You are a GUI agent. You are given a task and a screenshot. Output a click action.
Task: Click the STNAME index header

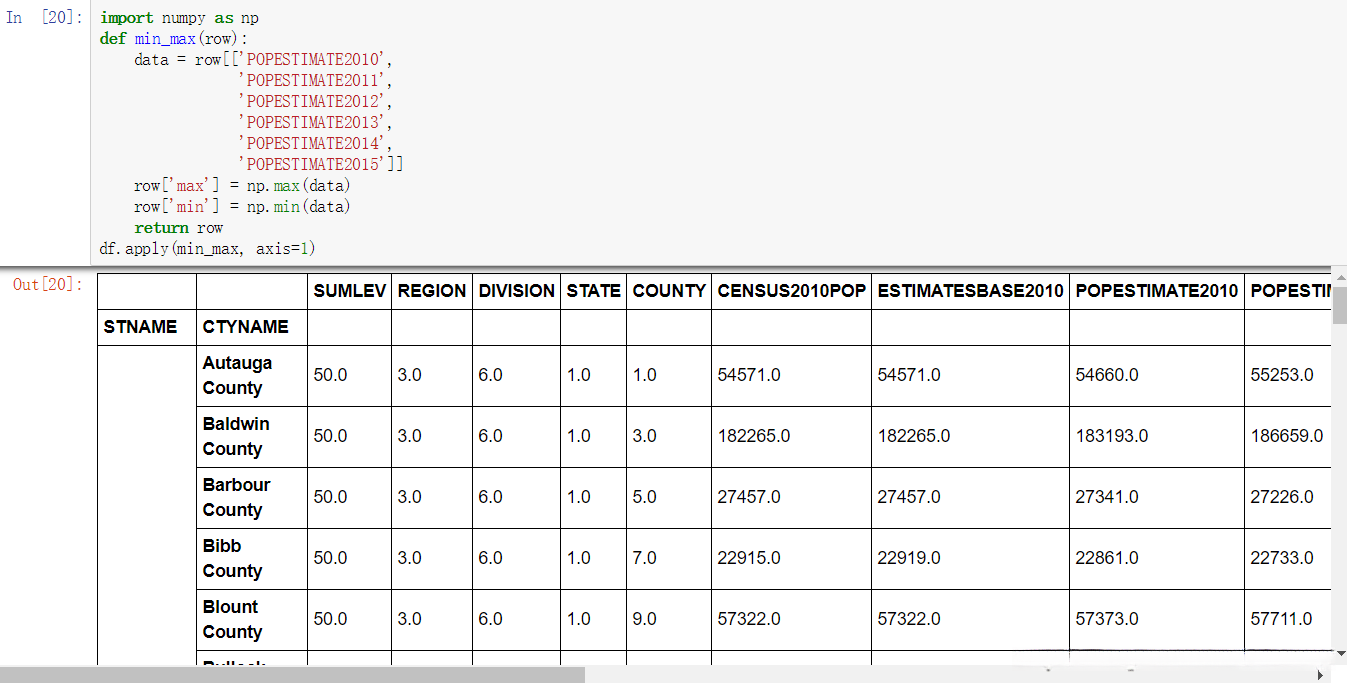[x=140, y=327]
